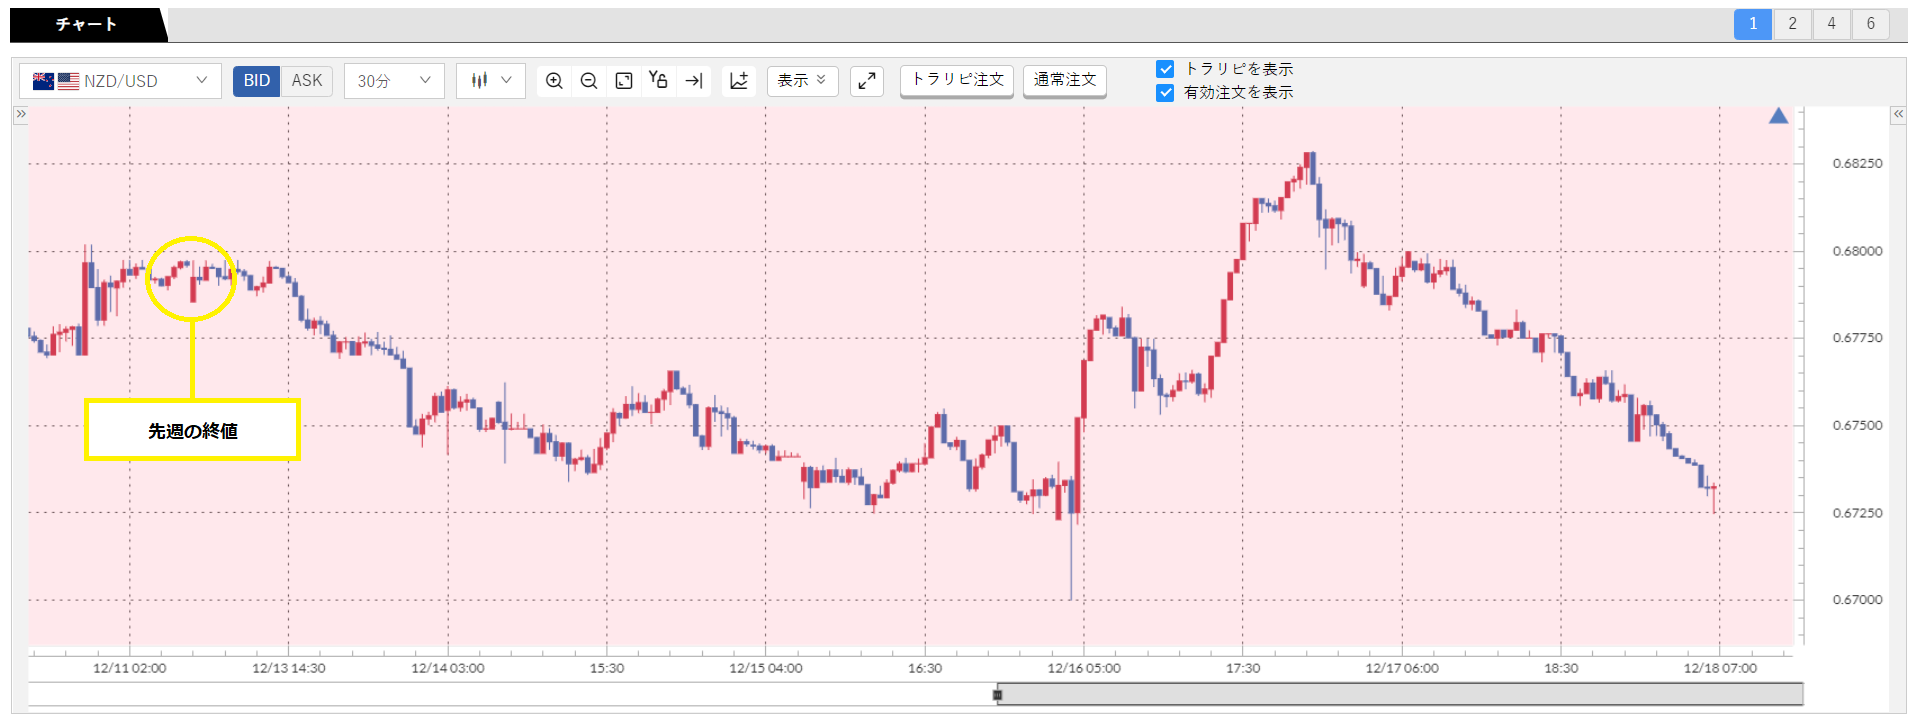Click the blue triangle marker on the chart
Image resolution: width=1919 pixels, height=721 pixels.
1778,116
